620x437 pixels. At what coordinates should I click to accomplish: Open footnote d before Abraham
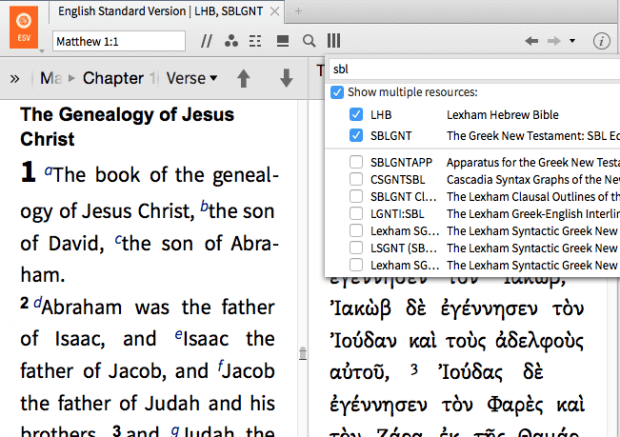38,303
